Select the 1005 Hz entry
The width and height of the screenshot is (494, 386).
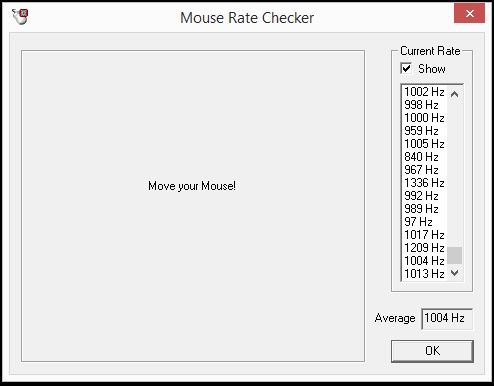point(424,144)
